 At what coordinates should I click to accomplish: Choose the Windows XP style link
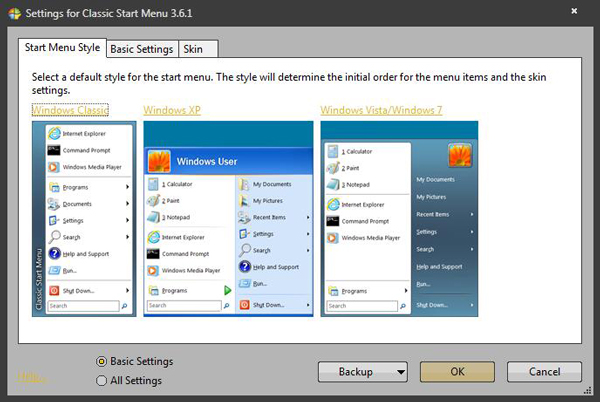[x=172, y=110]
